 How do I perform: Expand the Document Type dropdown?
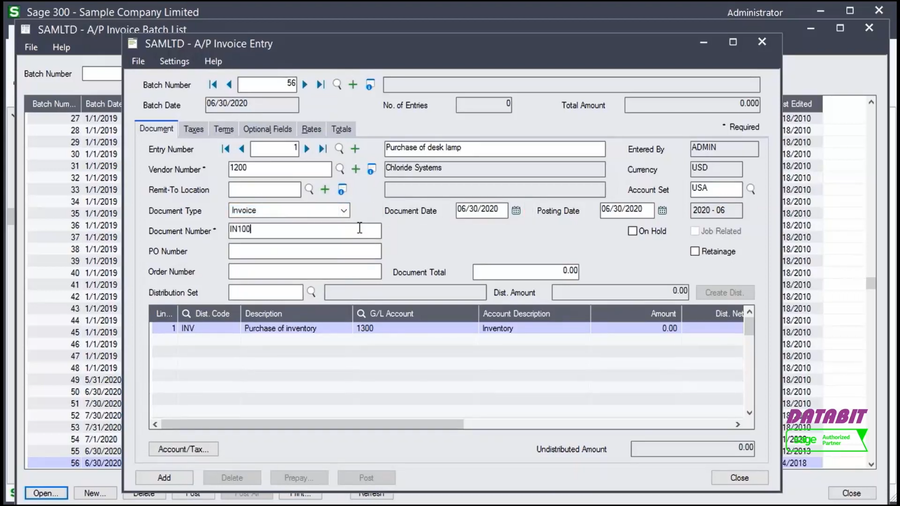coord(343,211)
